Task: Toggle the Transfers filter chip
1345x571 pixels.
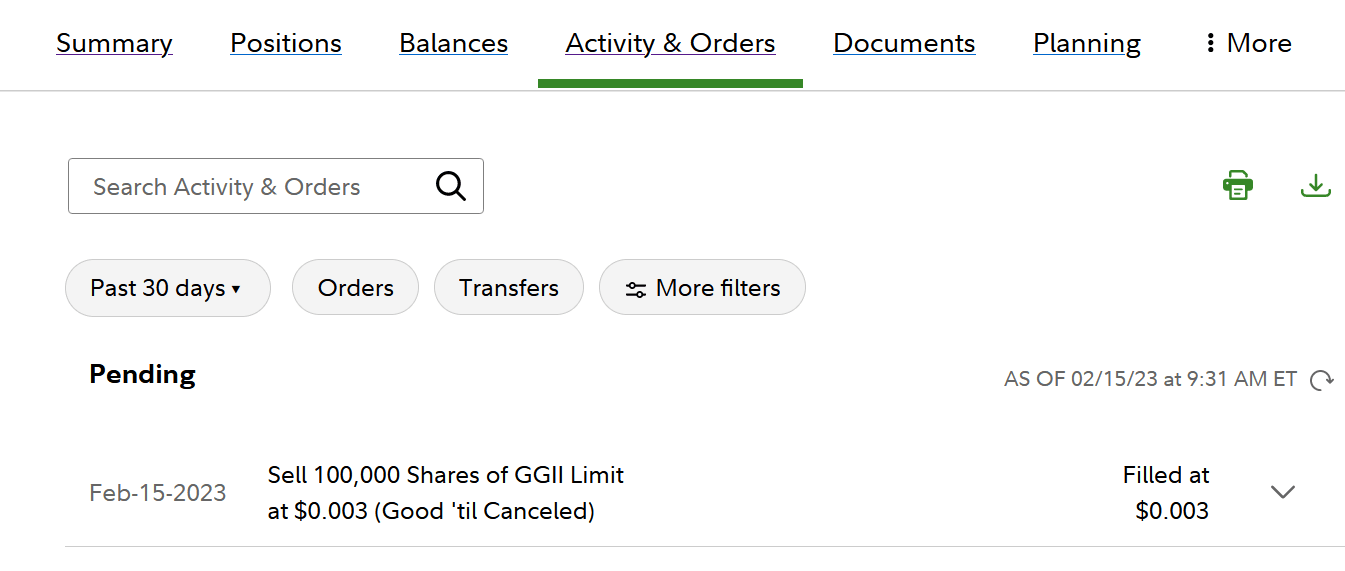Action: (508, 288)
